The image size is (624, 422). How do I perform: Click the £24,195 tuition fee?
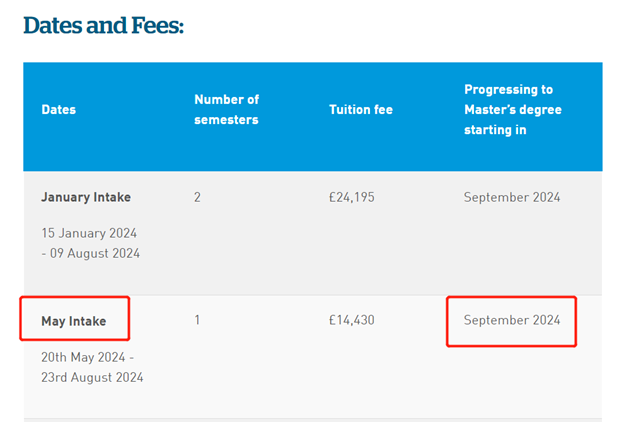click(352, 197)
